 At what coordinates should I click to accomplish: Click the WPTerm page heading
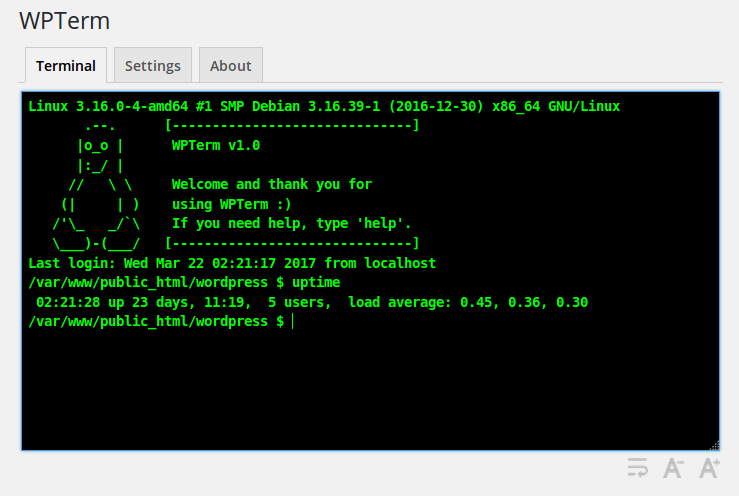tap(65, 21)
